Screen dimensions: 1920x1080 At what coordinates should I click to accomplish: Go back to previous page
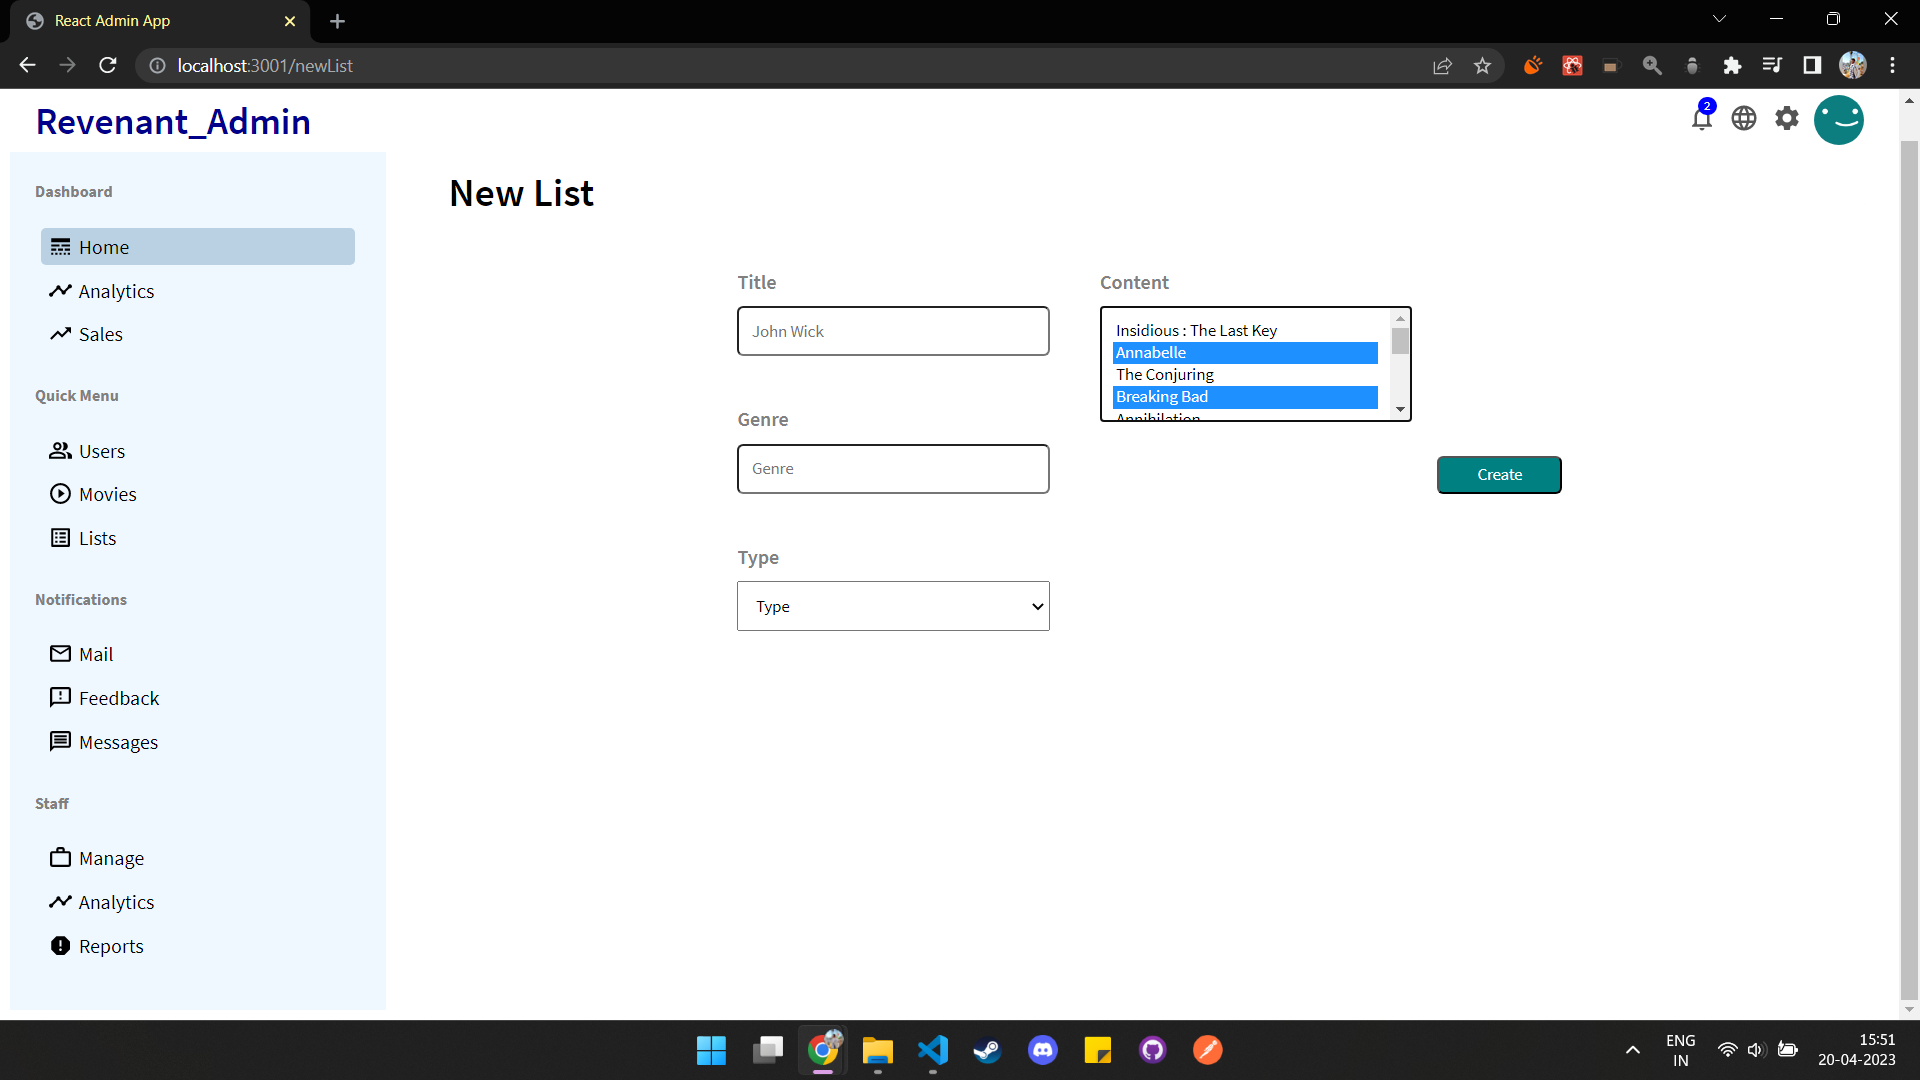27,65
